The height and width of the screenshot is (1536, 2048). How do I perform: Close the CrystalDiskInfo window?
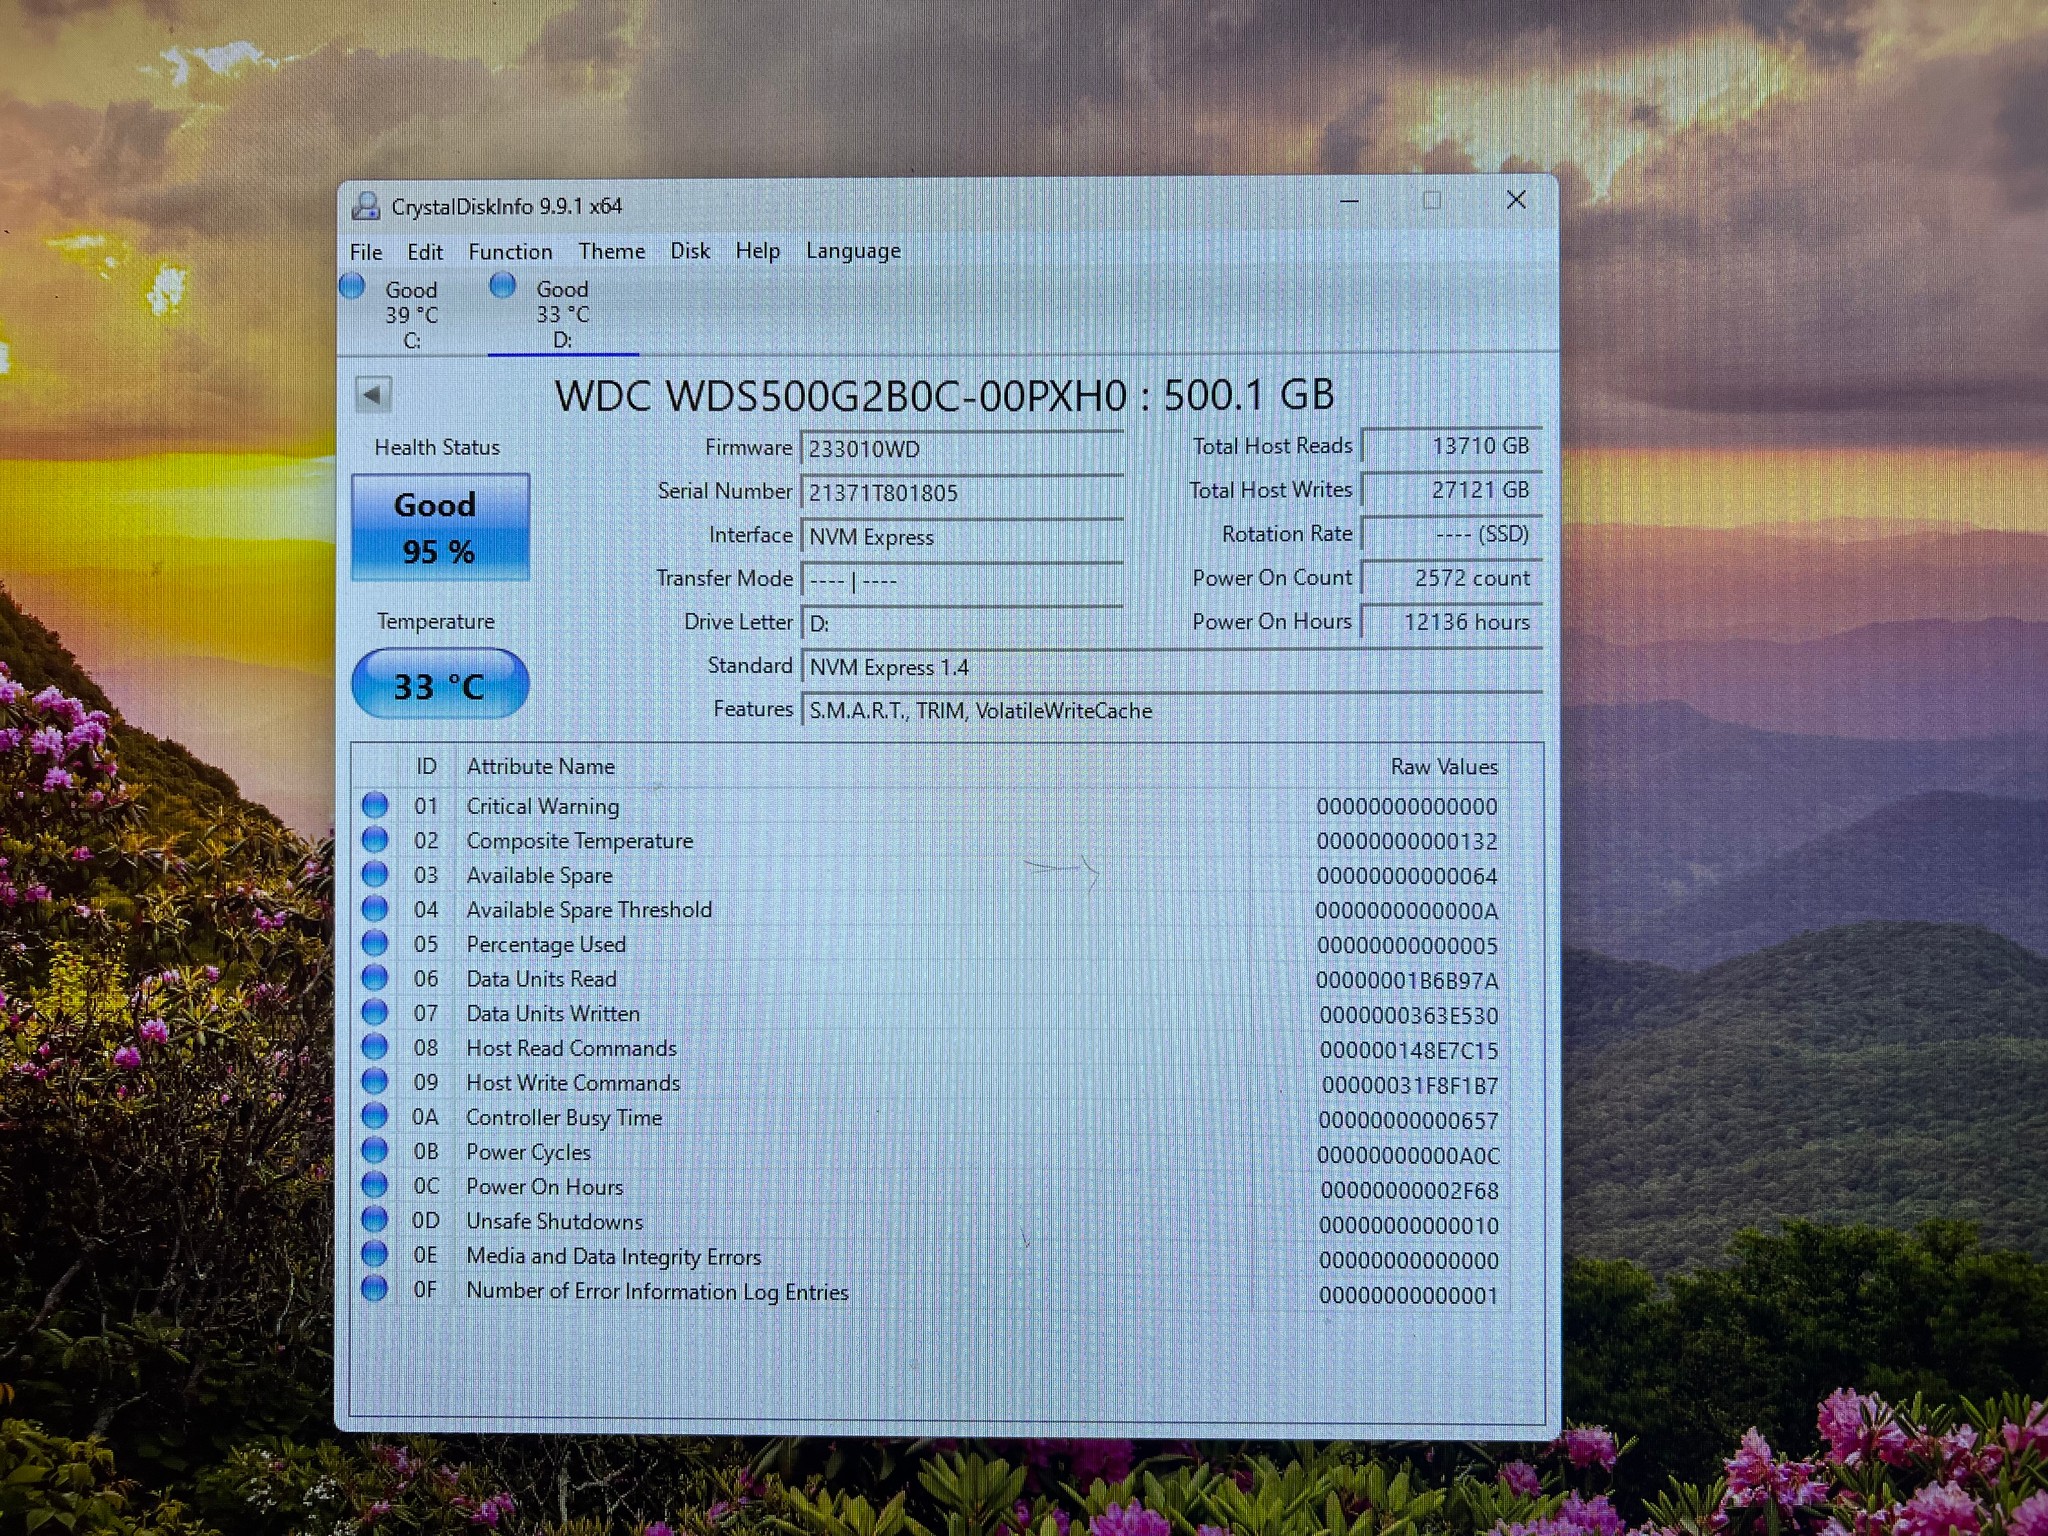point(1516,200)
